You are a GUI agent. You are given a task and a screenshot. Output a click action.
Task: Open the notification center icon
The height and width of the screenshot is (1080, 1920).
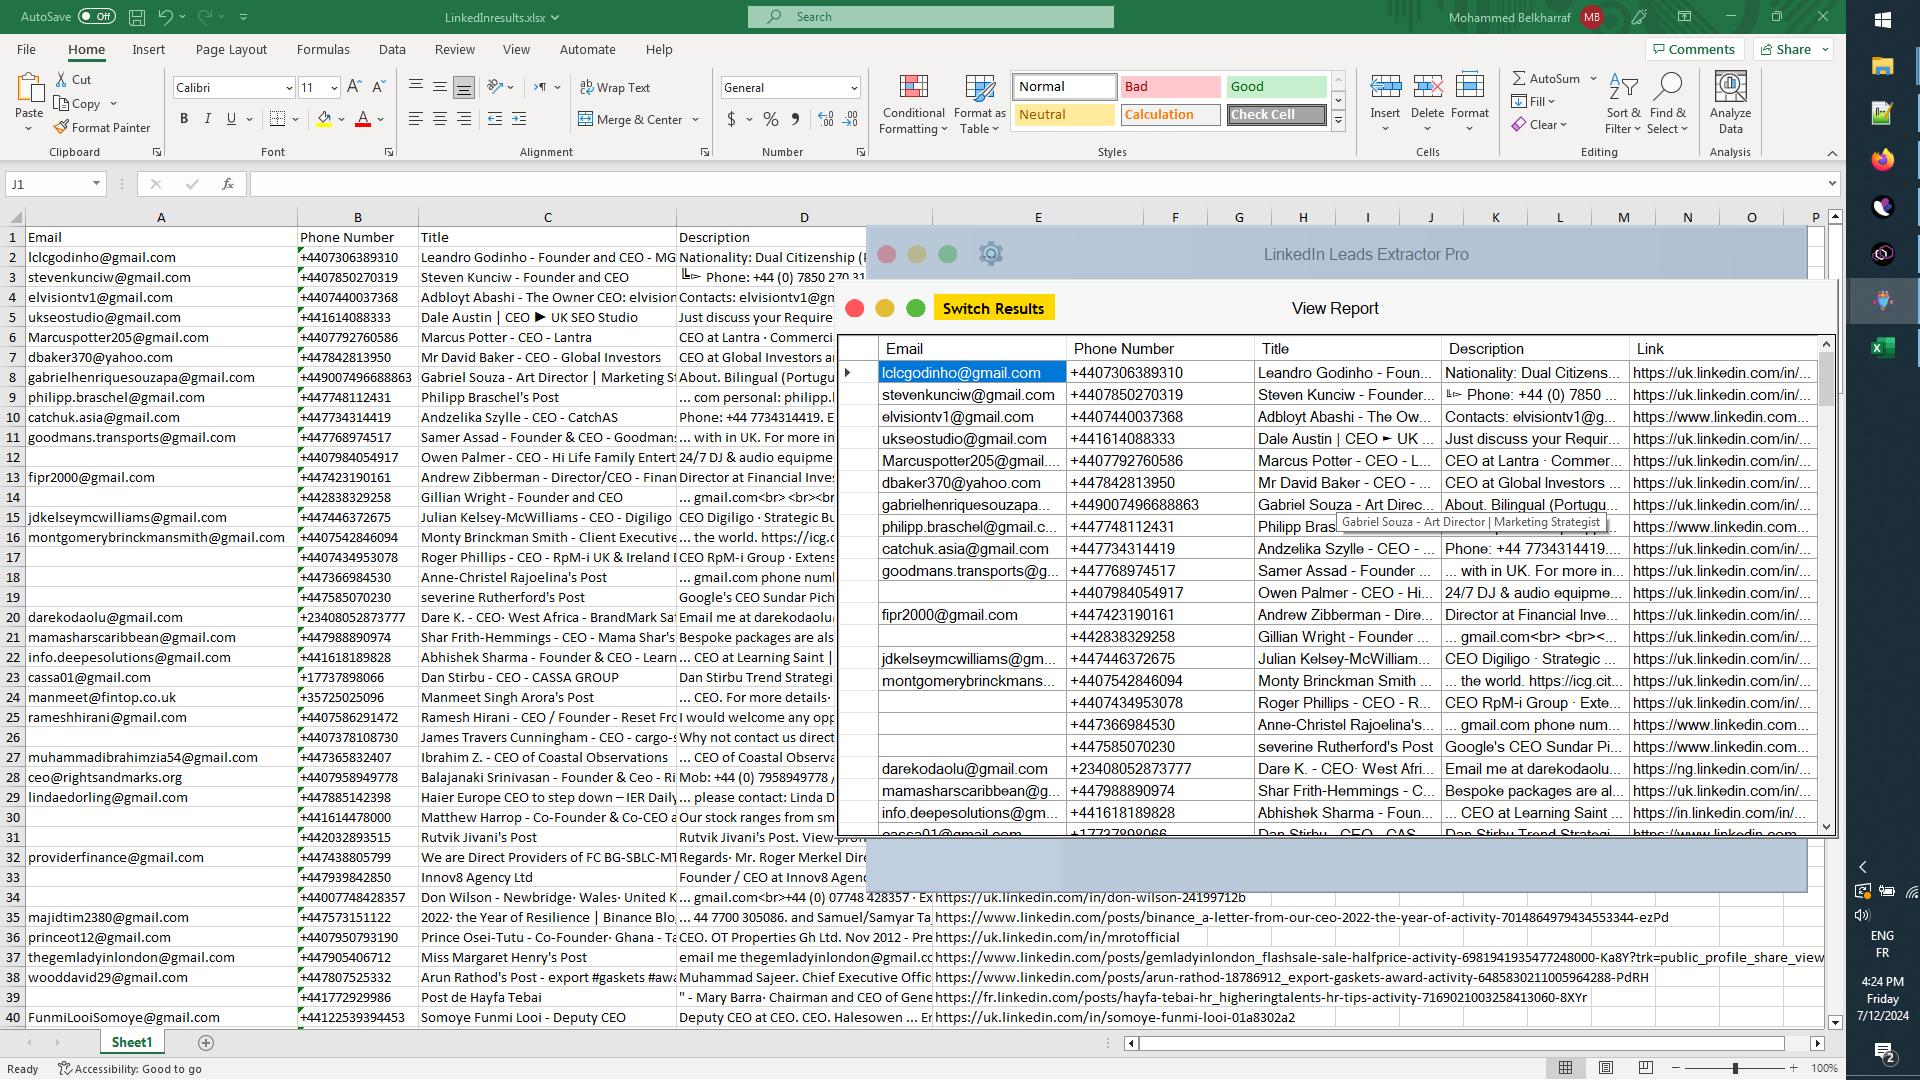1884,1052
